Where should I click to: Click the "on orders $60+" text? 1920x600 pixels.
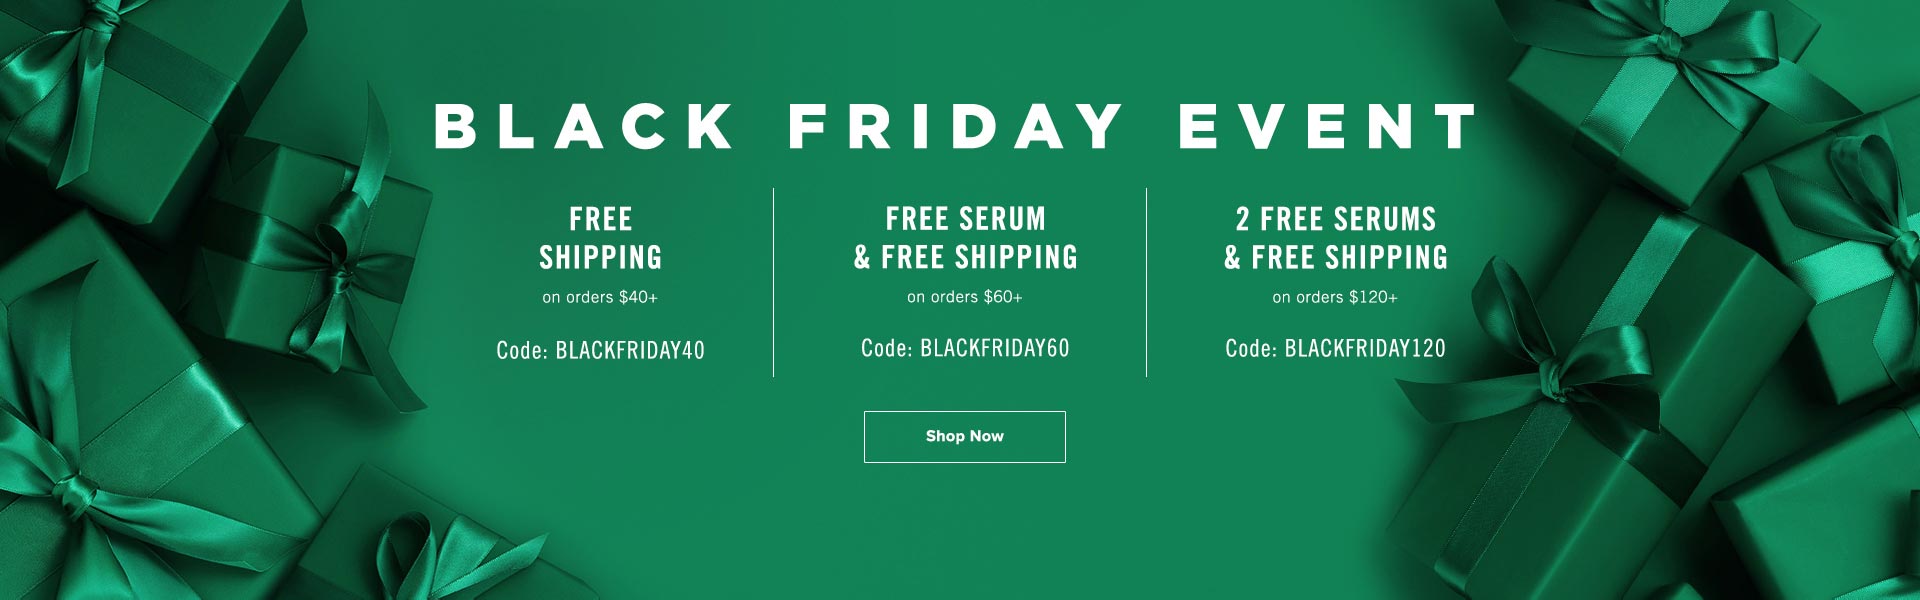965,297
